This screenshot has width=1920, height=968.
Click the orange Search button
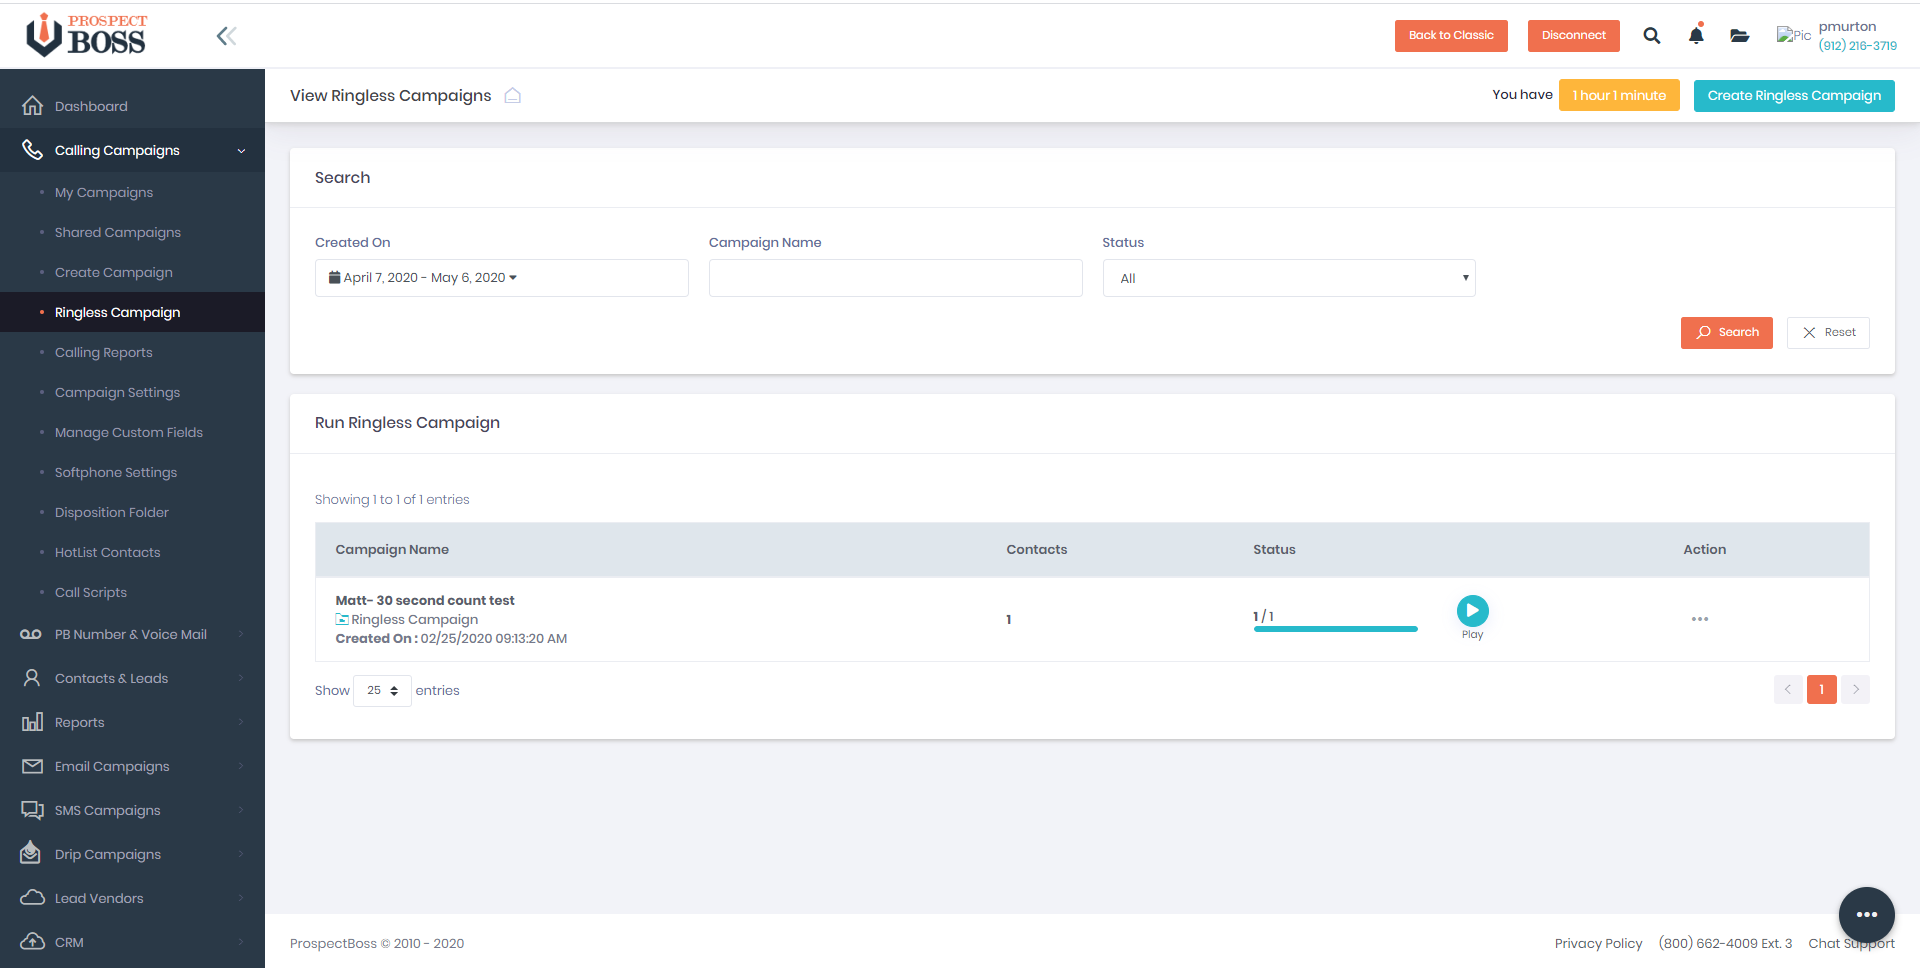click(1727, 333)
